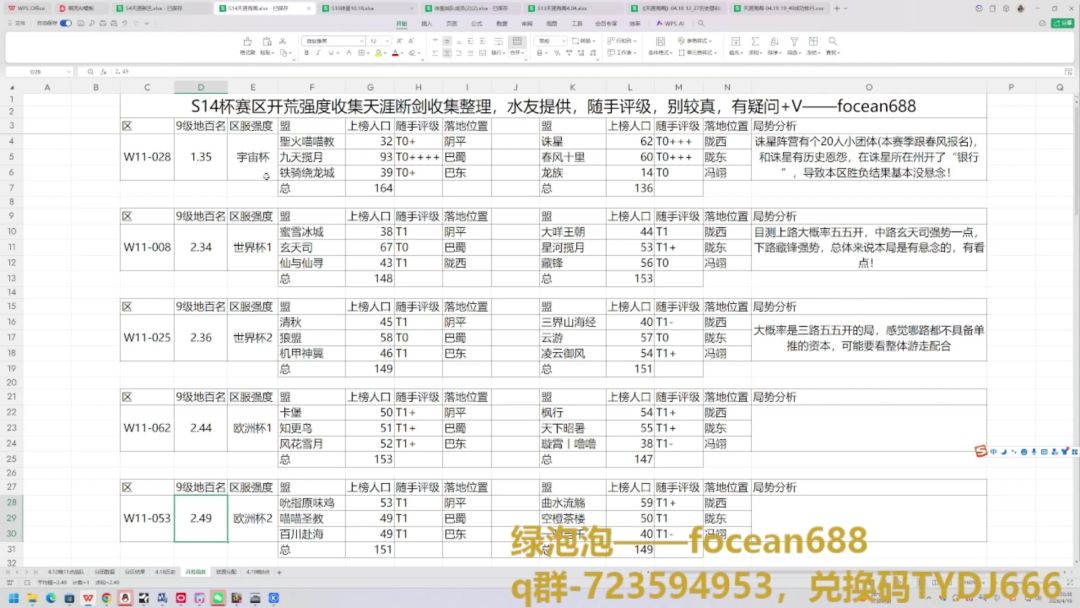The image size is (1080, 608).
Task: Click the green Share button
Action: pos(1064,22)
